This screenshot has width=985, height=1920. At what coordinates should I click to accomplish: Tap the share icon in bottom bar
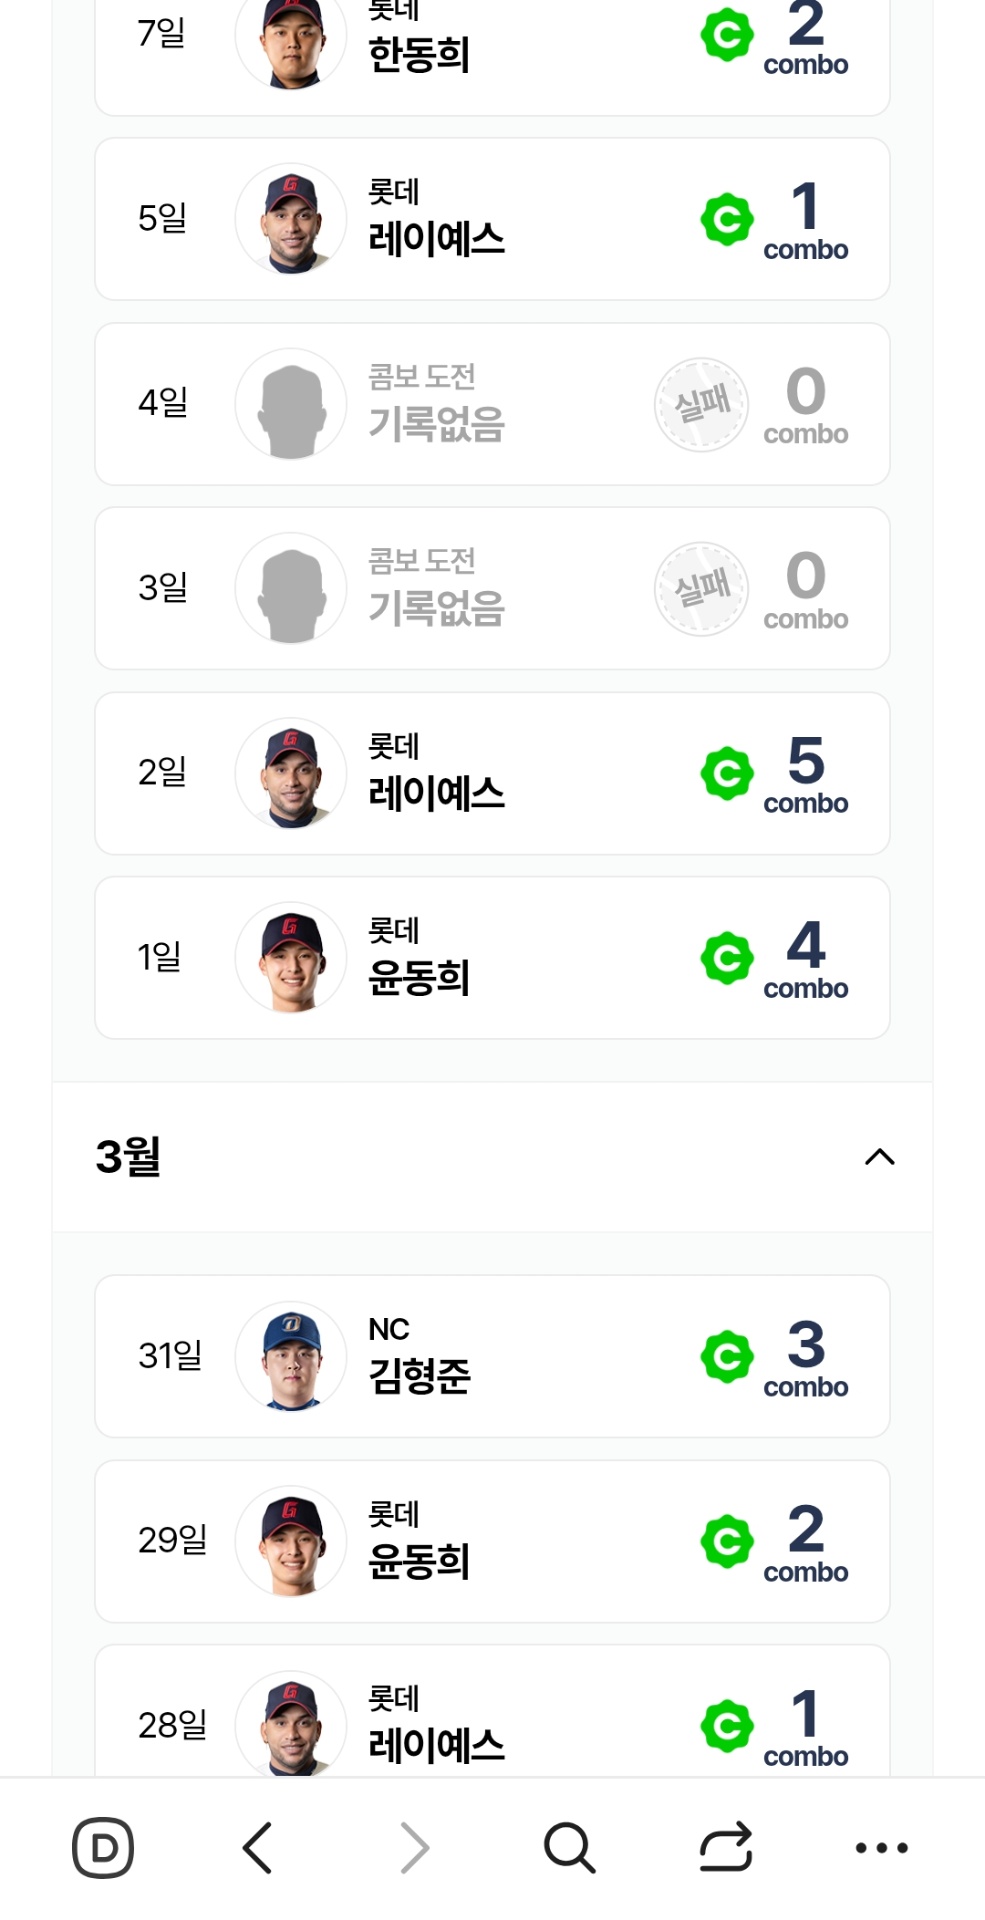(725, 1847)
